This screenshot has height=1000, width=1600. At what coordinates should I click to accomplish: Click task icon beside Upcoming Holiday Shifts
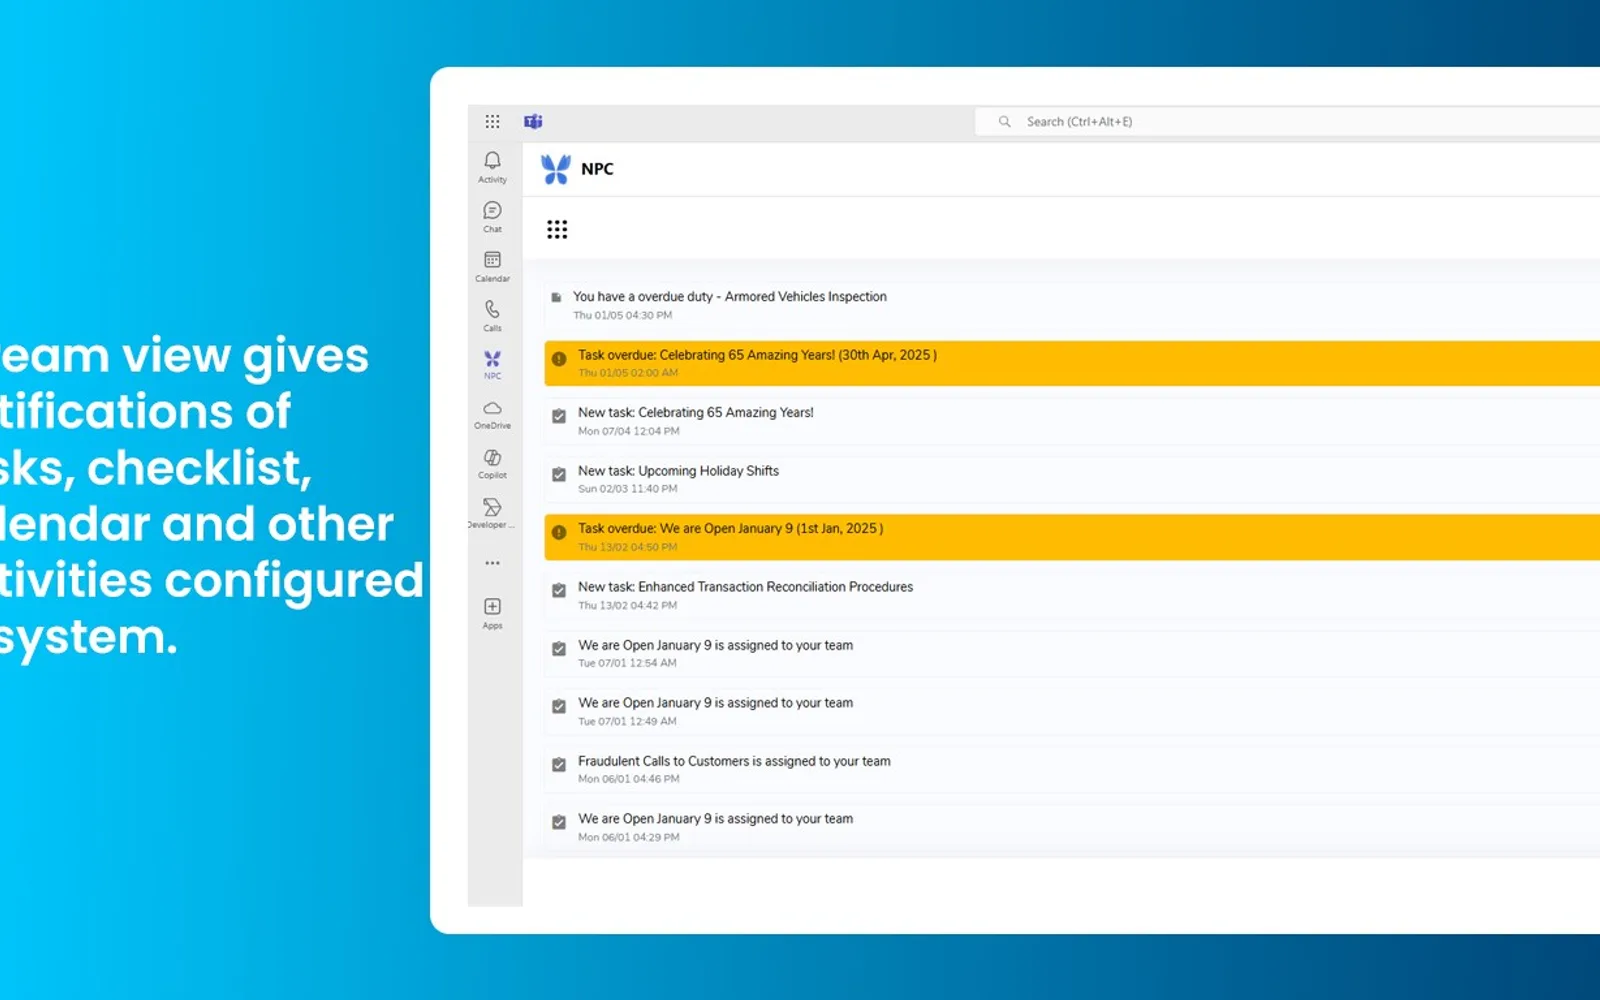tap(559, 474)
